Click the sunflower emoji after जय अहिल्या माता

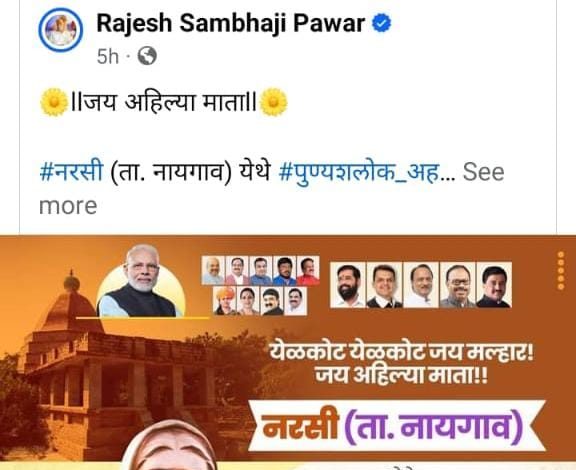[x=273, y=102]
